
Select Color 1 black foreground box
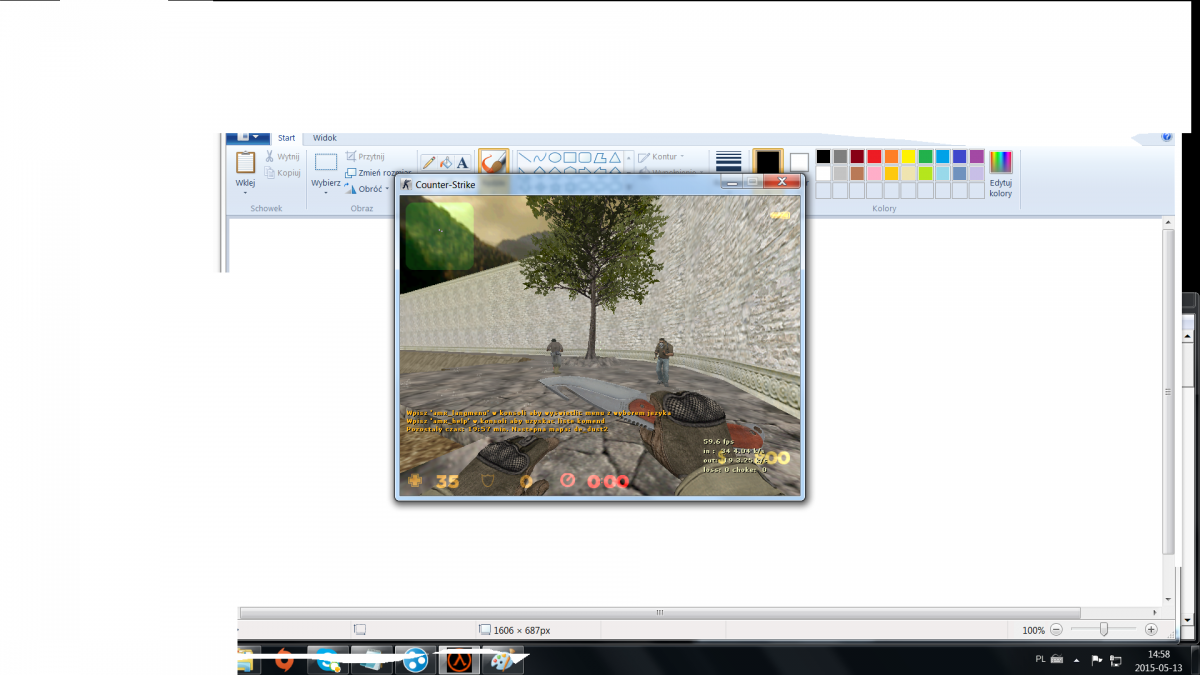[767, 162]
